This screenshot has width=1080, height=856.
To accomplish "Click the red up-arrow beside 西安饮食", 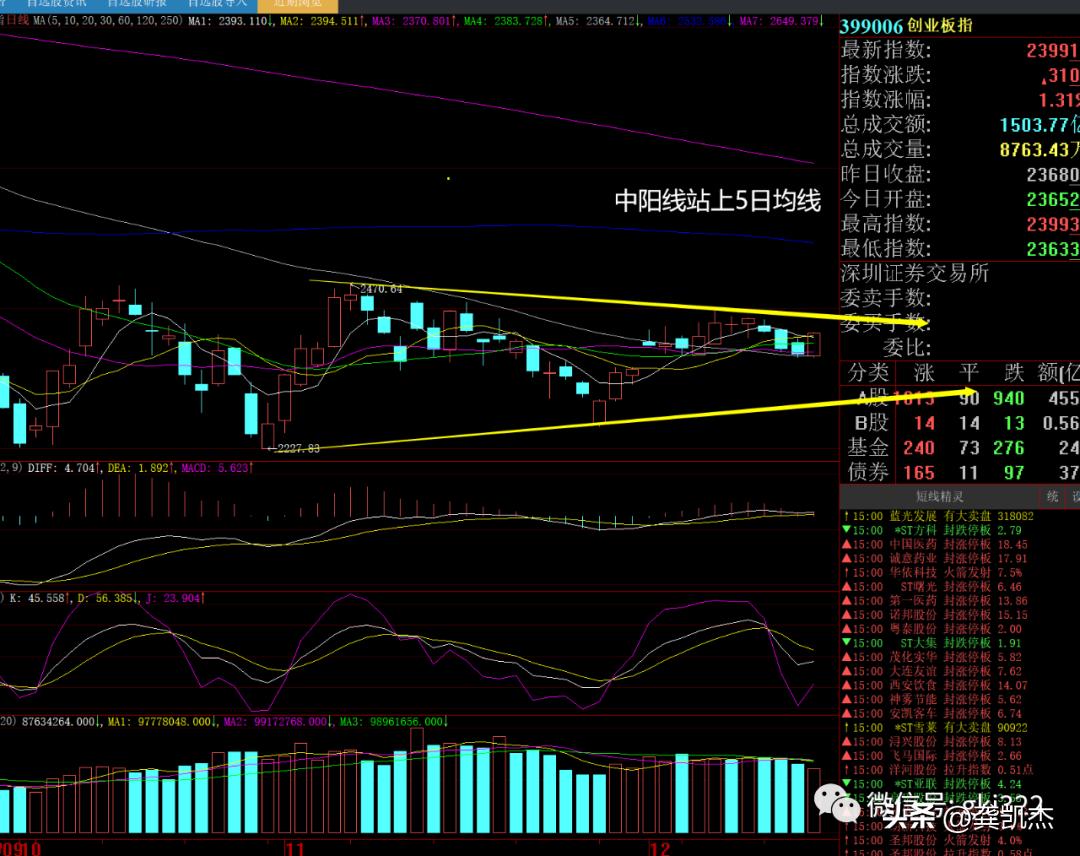I will [x=846, y=685].
